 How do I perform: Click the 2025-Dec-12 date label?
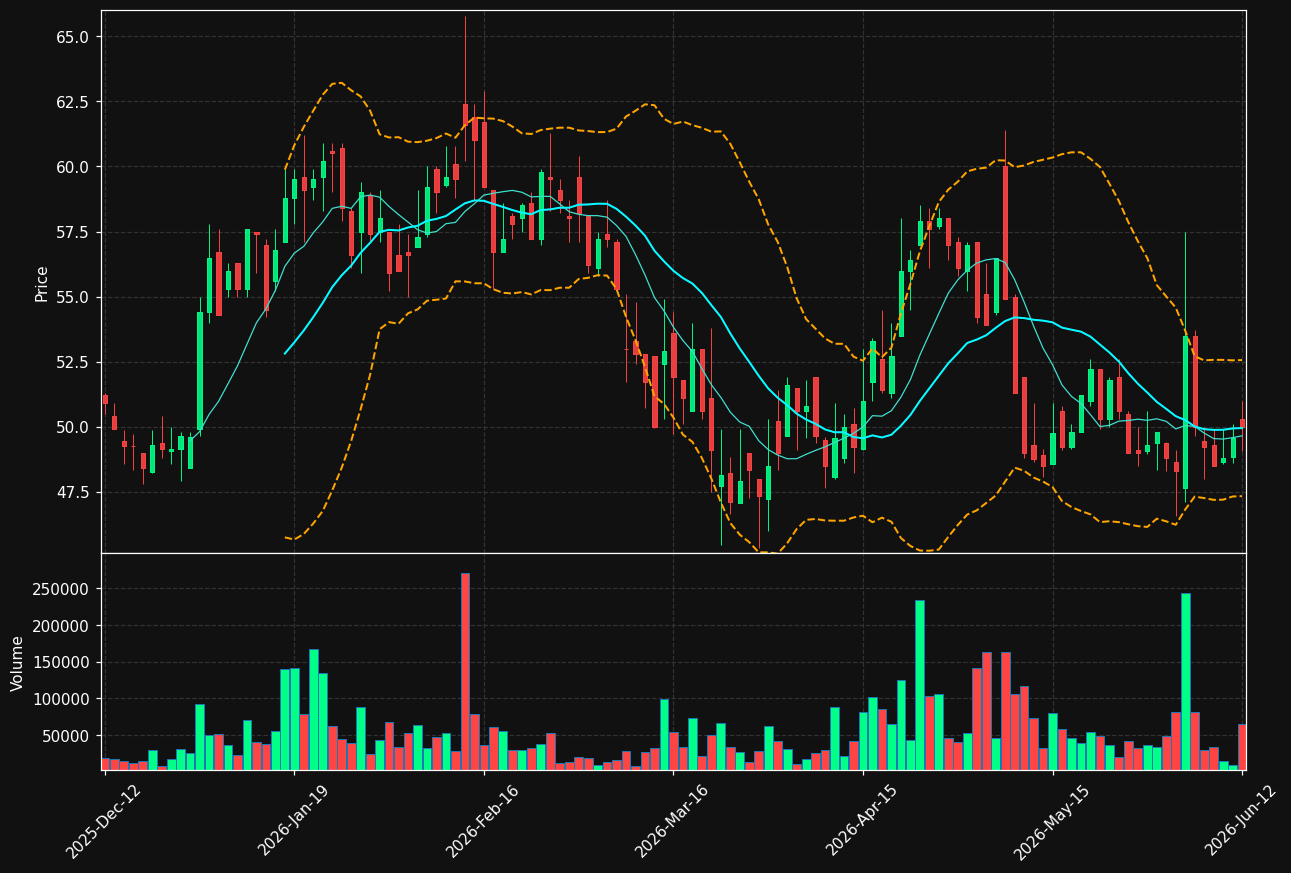pos(104,820)
